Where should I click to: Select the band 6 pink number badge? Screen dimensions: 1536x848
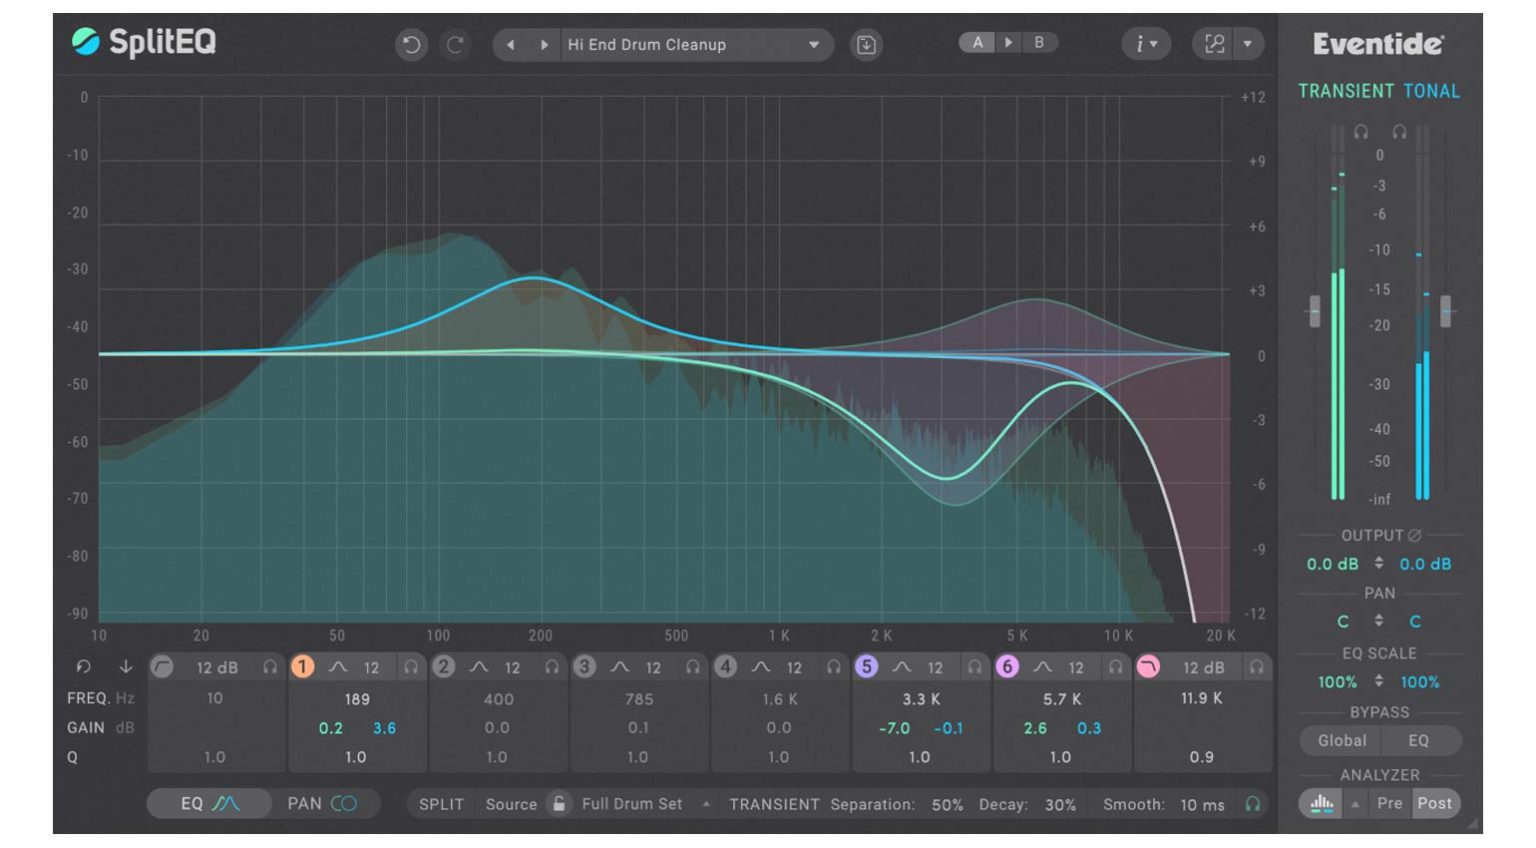[x=1007, y=667]
